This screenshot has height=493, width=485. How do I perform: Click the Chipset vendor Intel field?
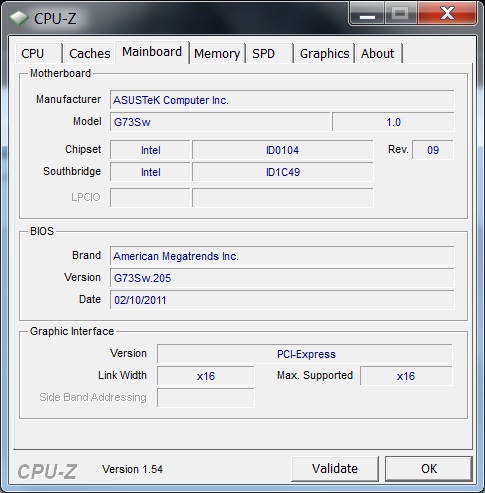150,150
